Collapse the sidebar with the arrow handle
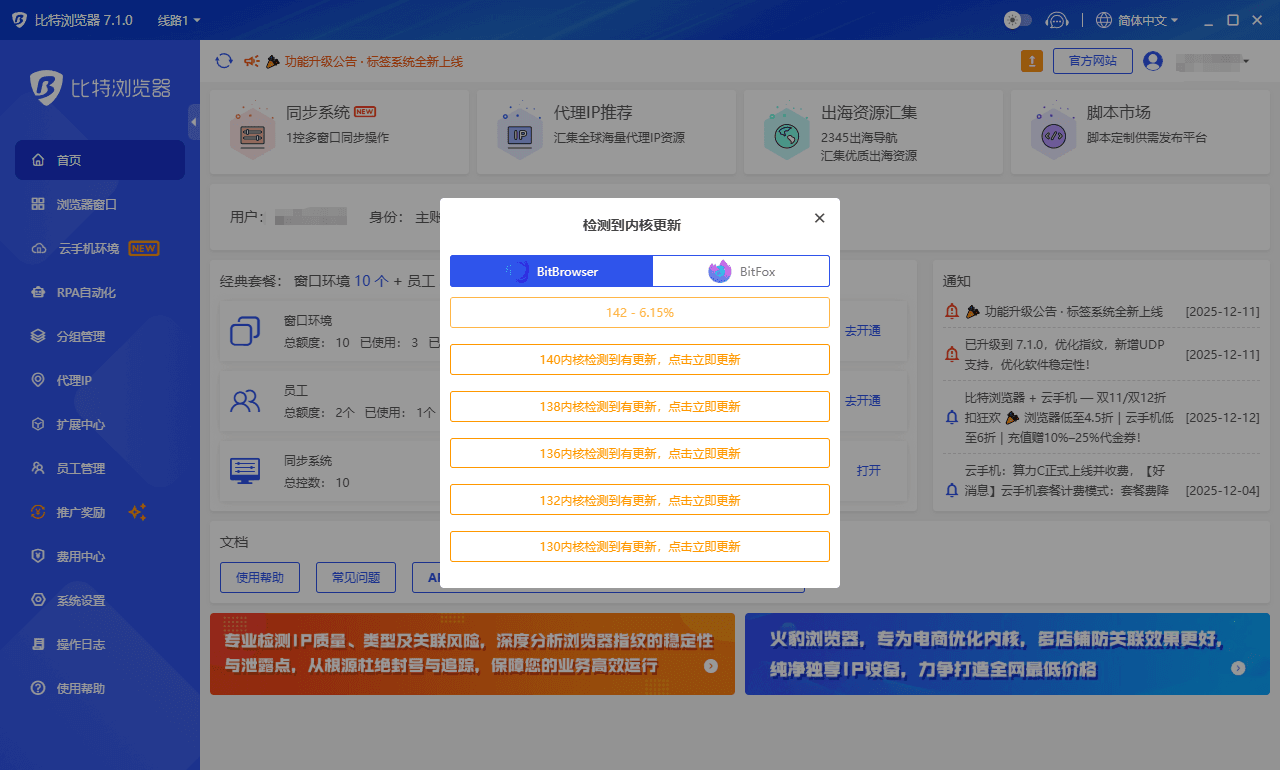 click(x=194, y=122)
